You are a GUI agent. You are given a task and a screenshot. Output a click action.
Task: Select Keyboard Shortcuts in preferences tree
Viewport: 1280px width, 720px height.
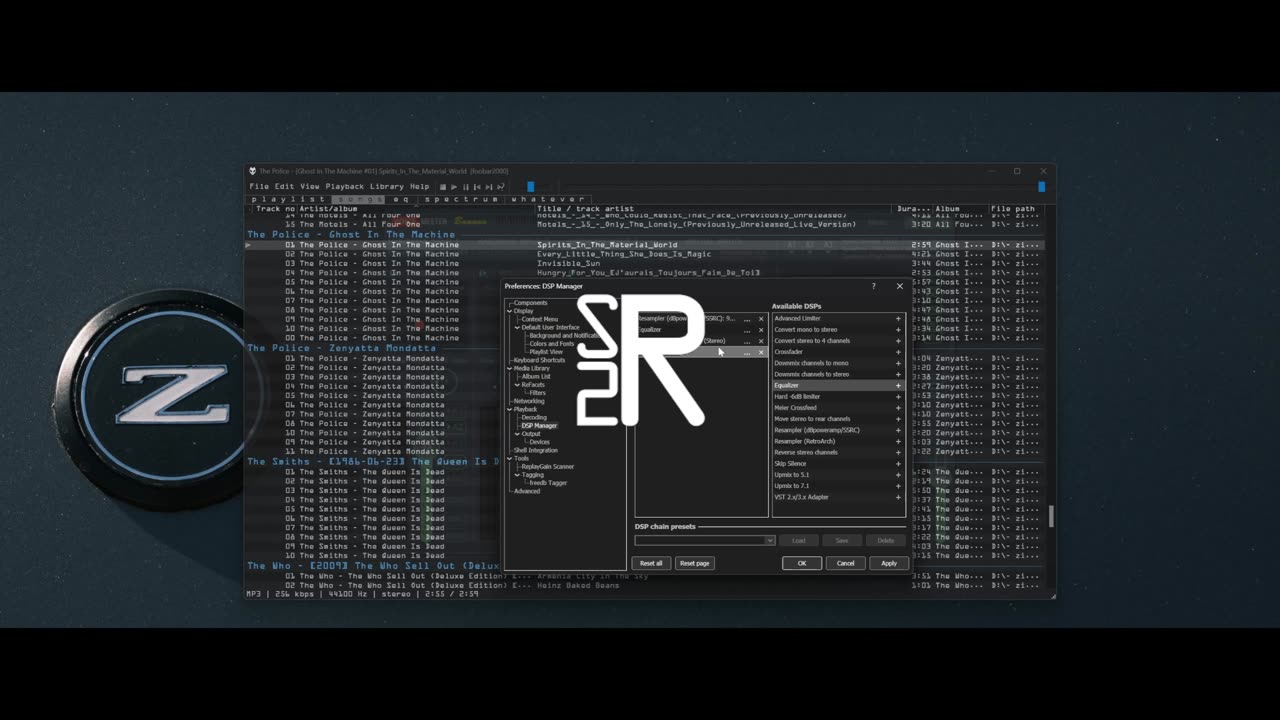click(x=539, y=360)
